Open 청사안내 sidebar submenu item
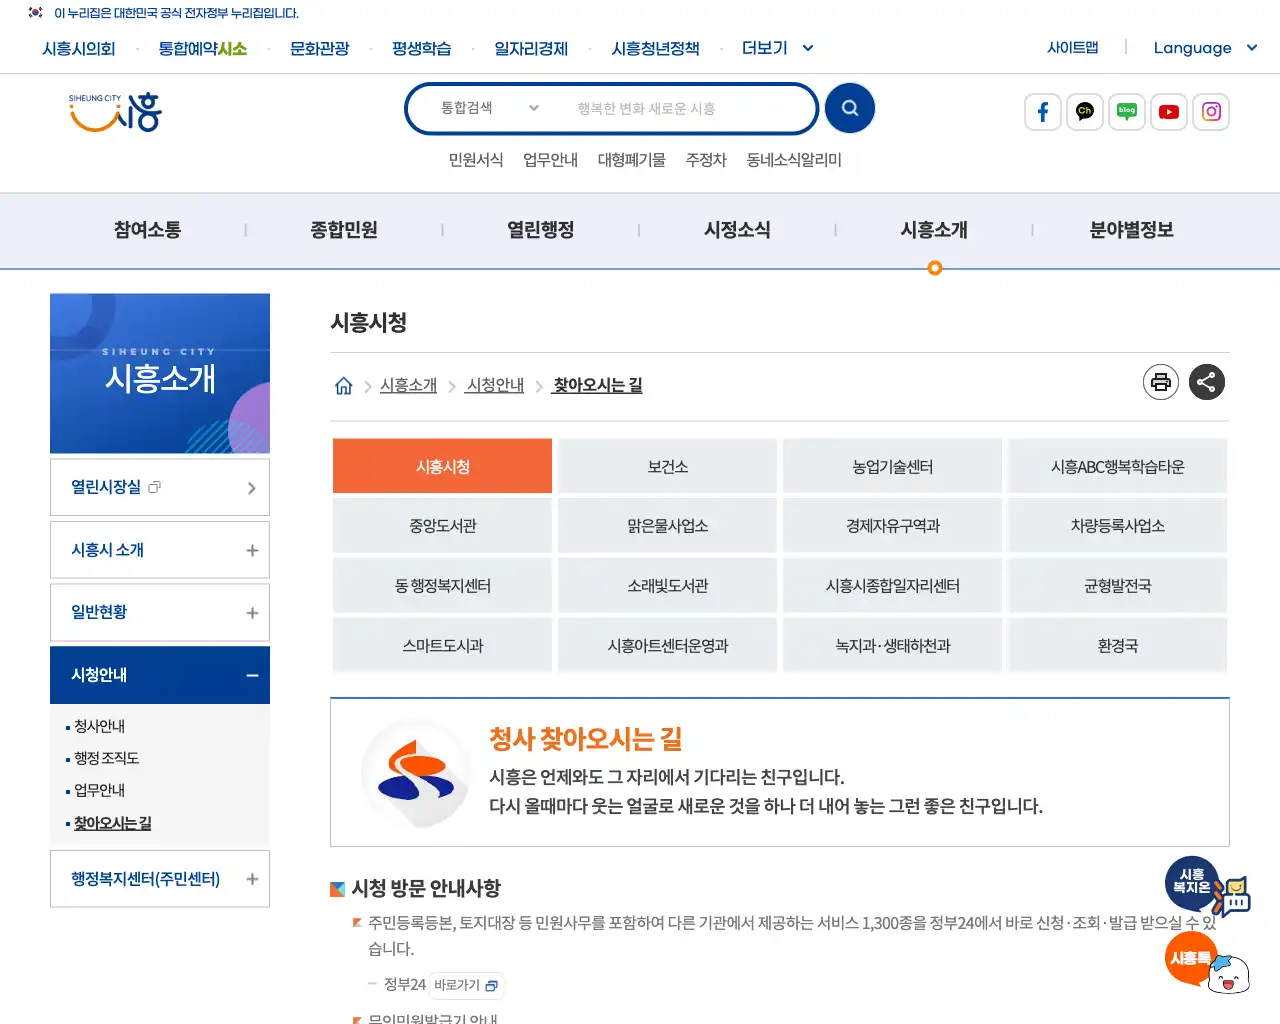Viewport: 1280px width, 1024px height. pos(99,726)
